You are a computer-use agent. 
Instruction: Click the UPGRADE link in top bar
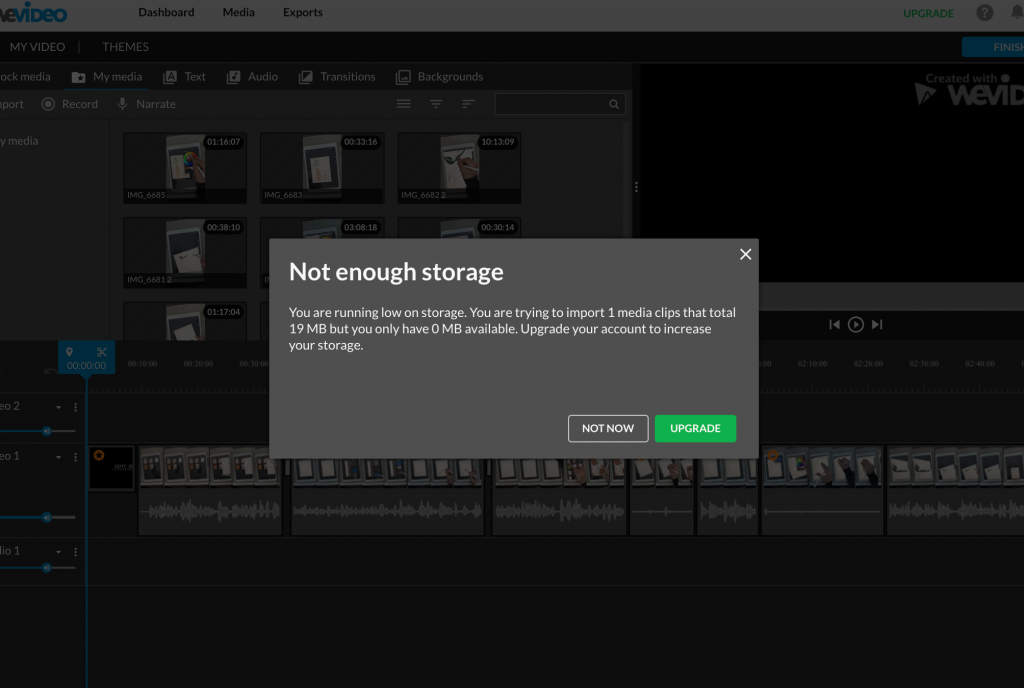click(x=928, y=13)
